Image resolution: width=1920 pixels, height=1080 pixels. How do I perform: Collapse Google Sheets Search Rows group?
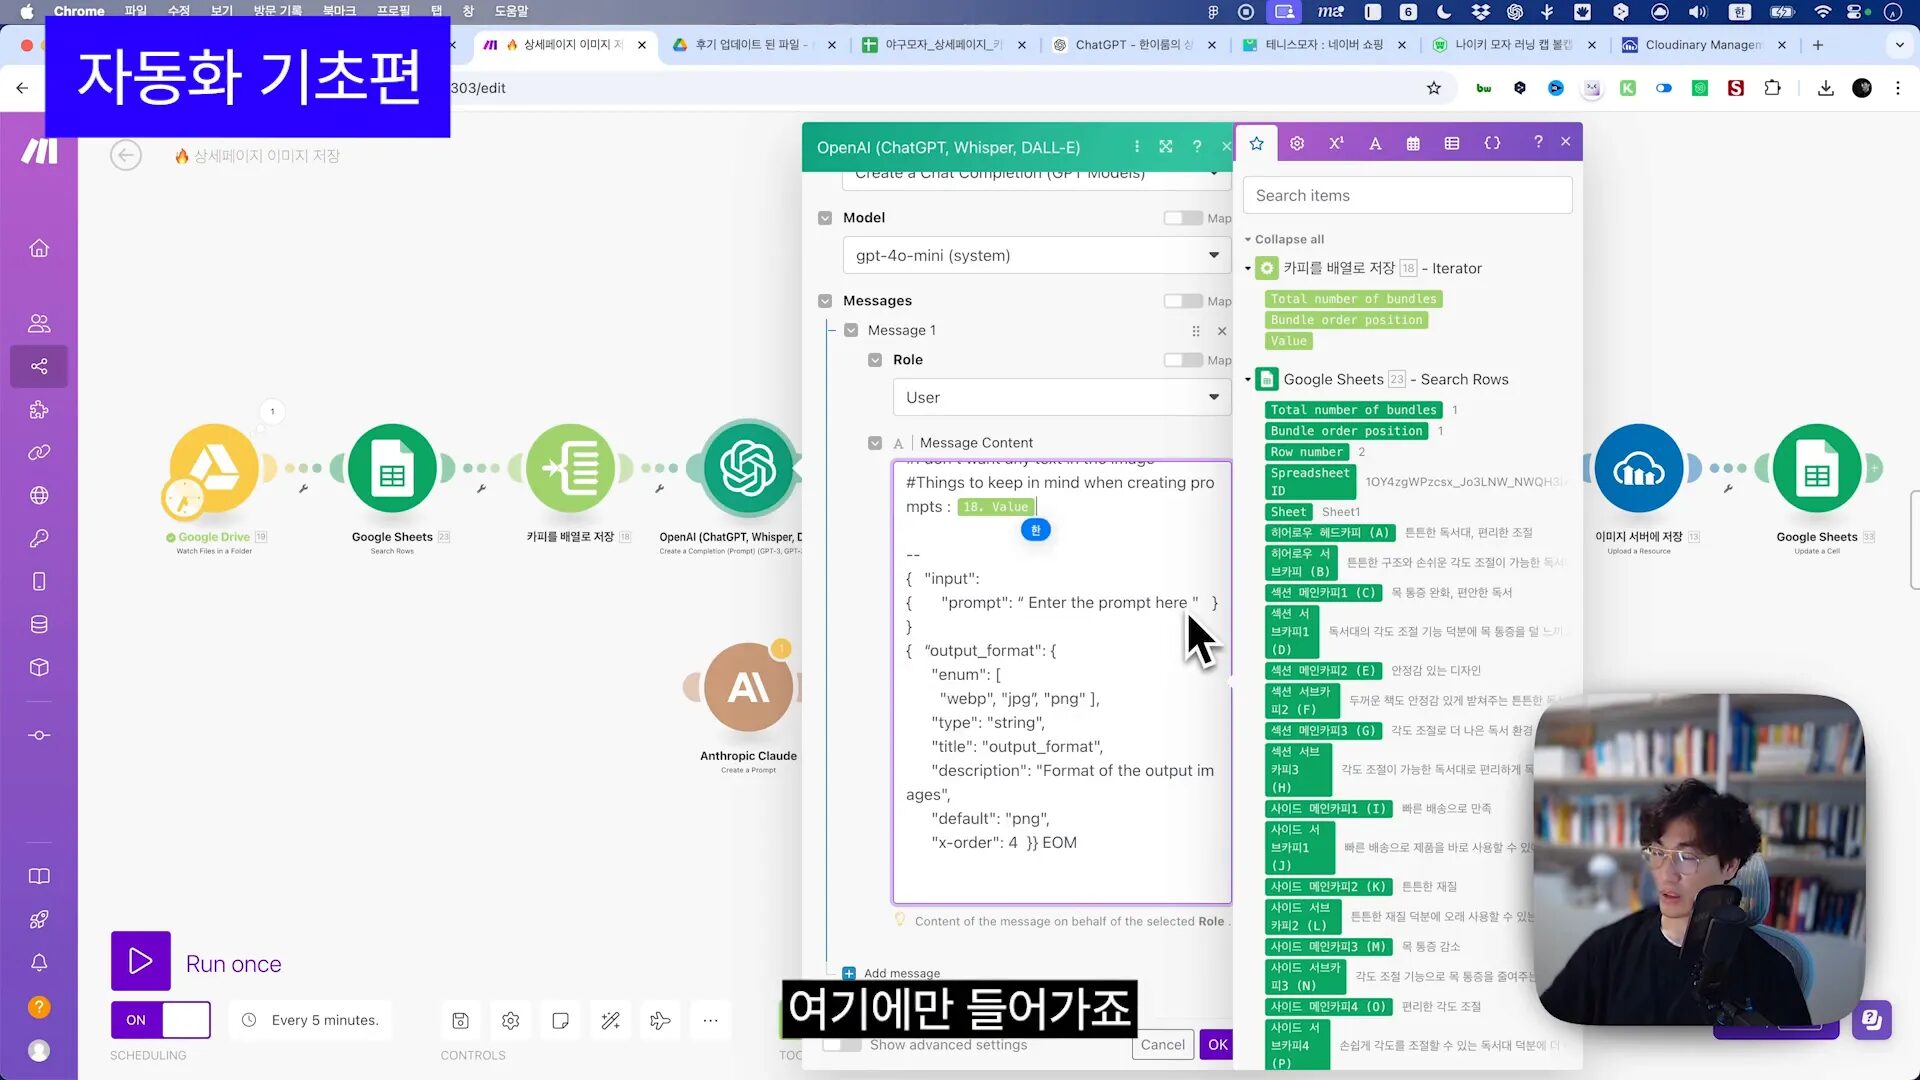(x=1248, y=379)
